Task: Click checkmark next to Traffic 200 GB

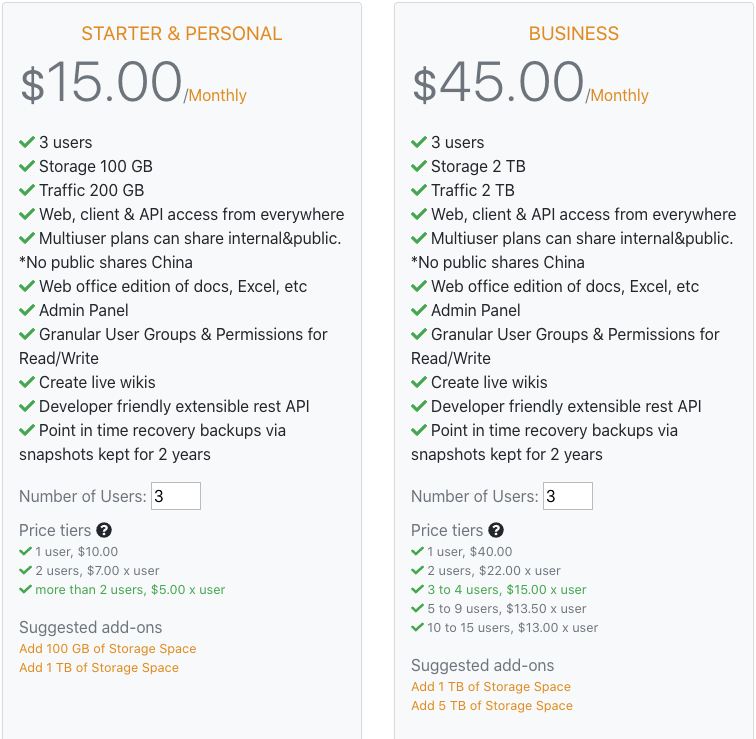Action: (27, 190)
